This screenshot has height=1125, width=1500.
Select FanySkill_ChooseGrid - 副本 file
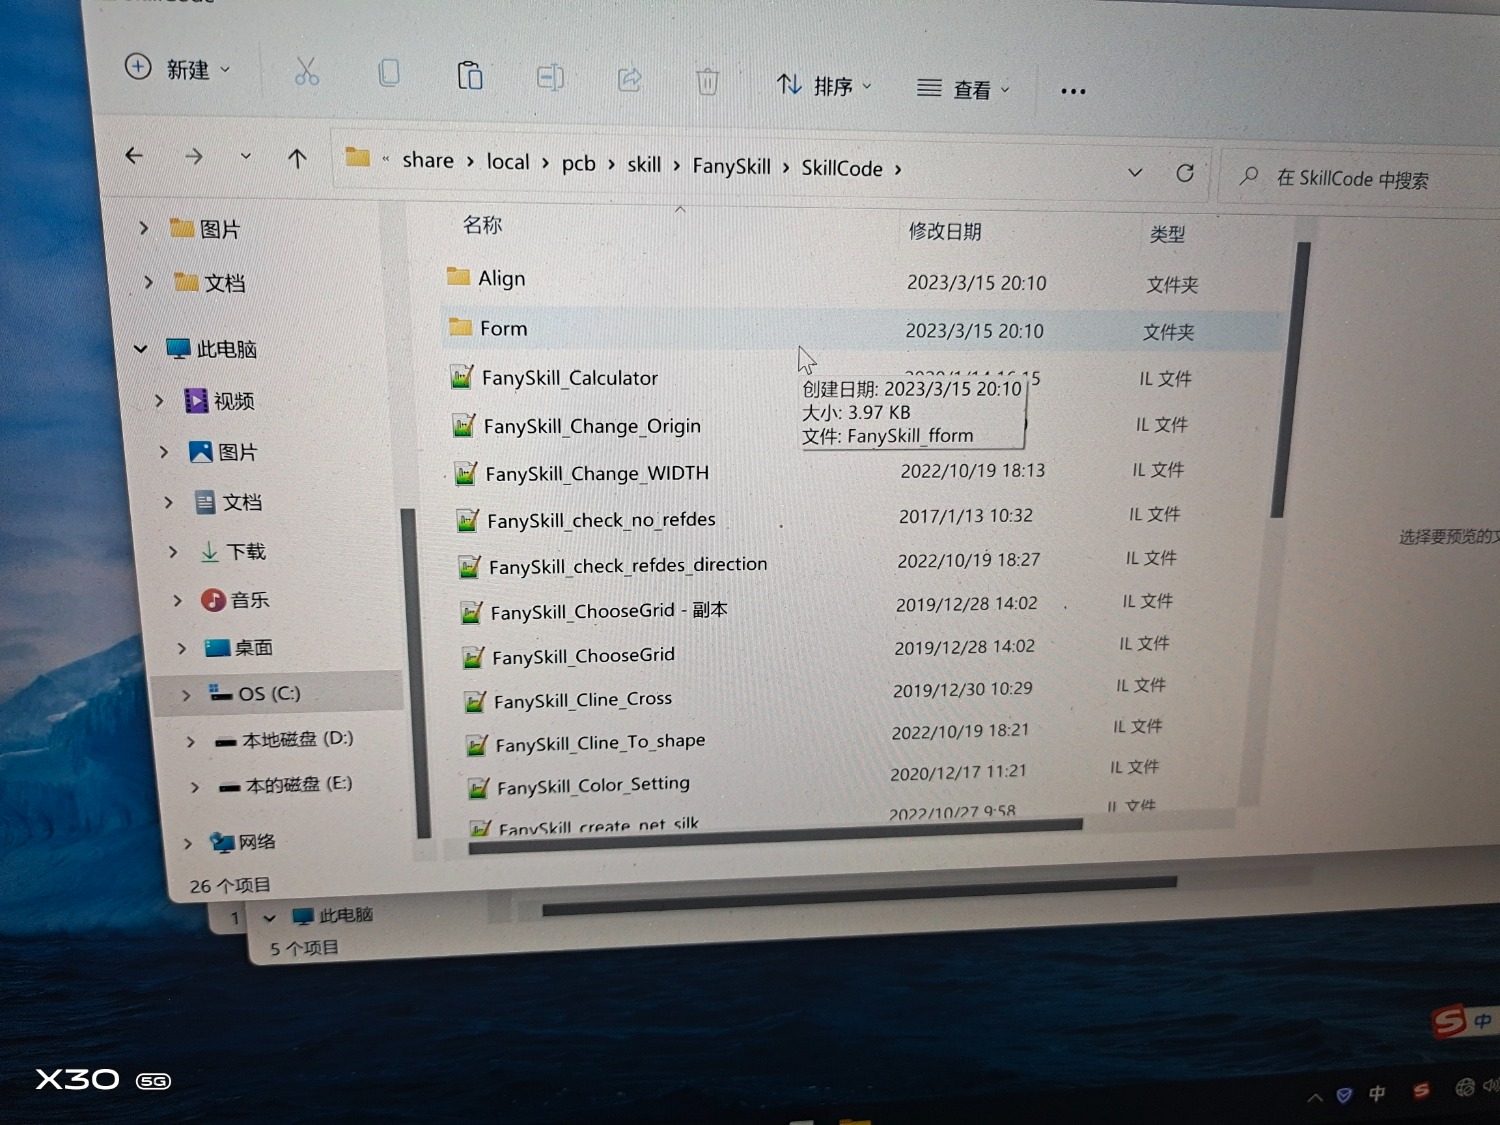[x=608, y=611]
